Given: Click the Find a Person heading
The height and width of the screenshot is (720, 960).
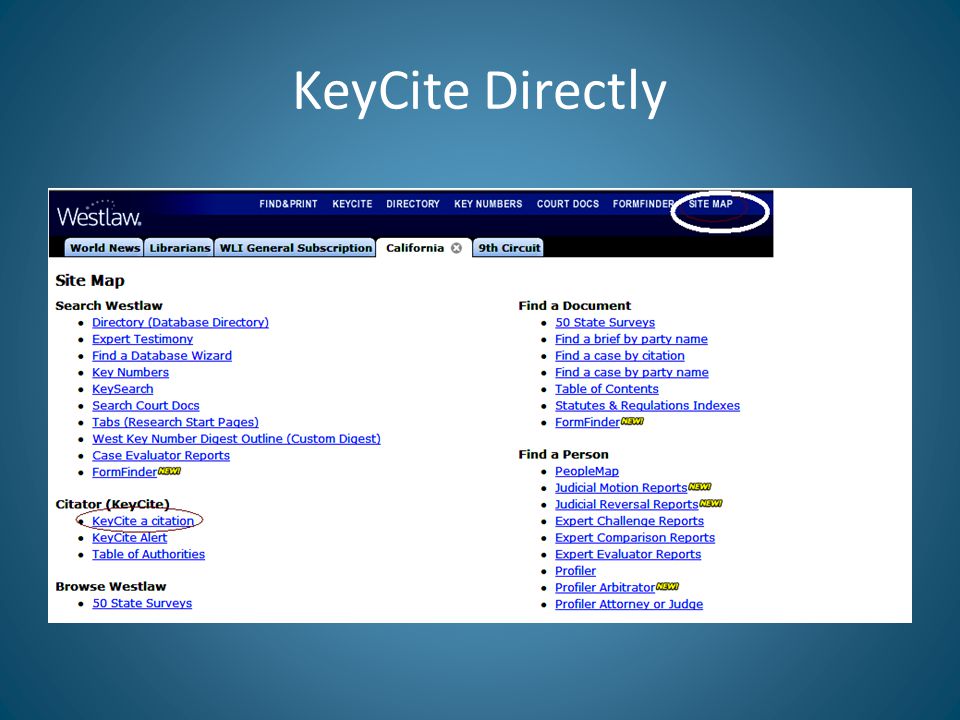Looking at the screenshot, I should pos(563,454).
